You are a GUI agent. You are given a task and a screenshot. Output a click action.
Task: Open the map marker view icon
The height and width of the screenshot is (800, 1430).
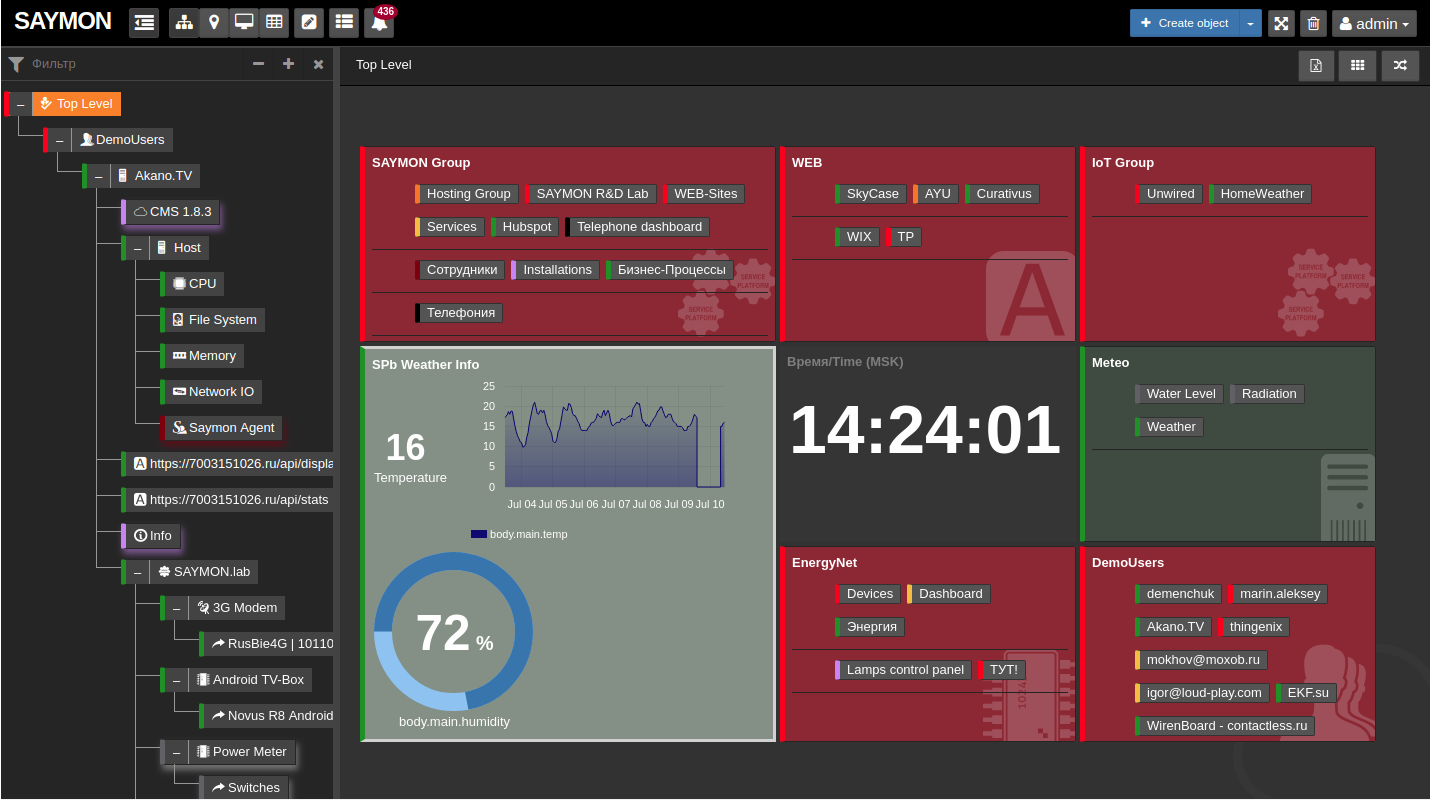pos(214,23)
